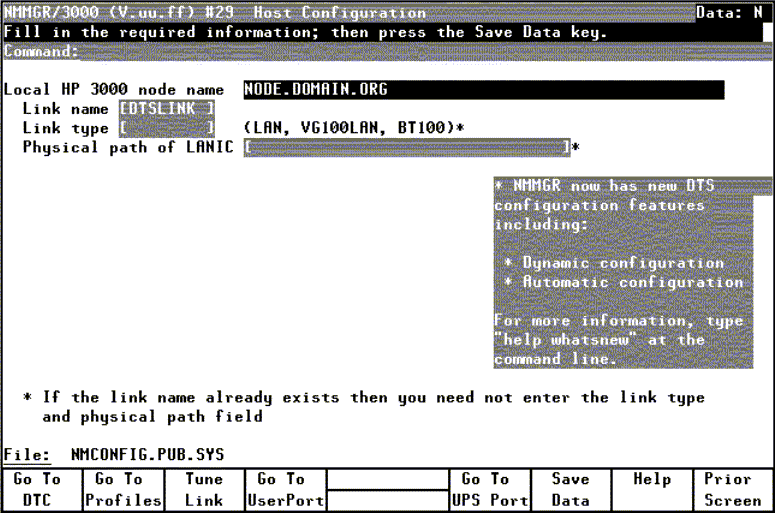Click Go To UserPort function key
The image size is (775, 513).
click(285, 490)
